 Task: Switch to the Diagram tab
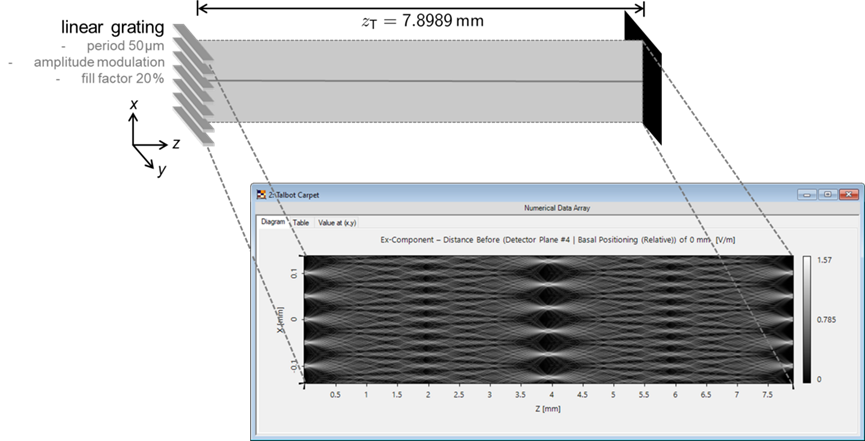click(x=273, y=222)
